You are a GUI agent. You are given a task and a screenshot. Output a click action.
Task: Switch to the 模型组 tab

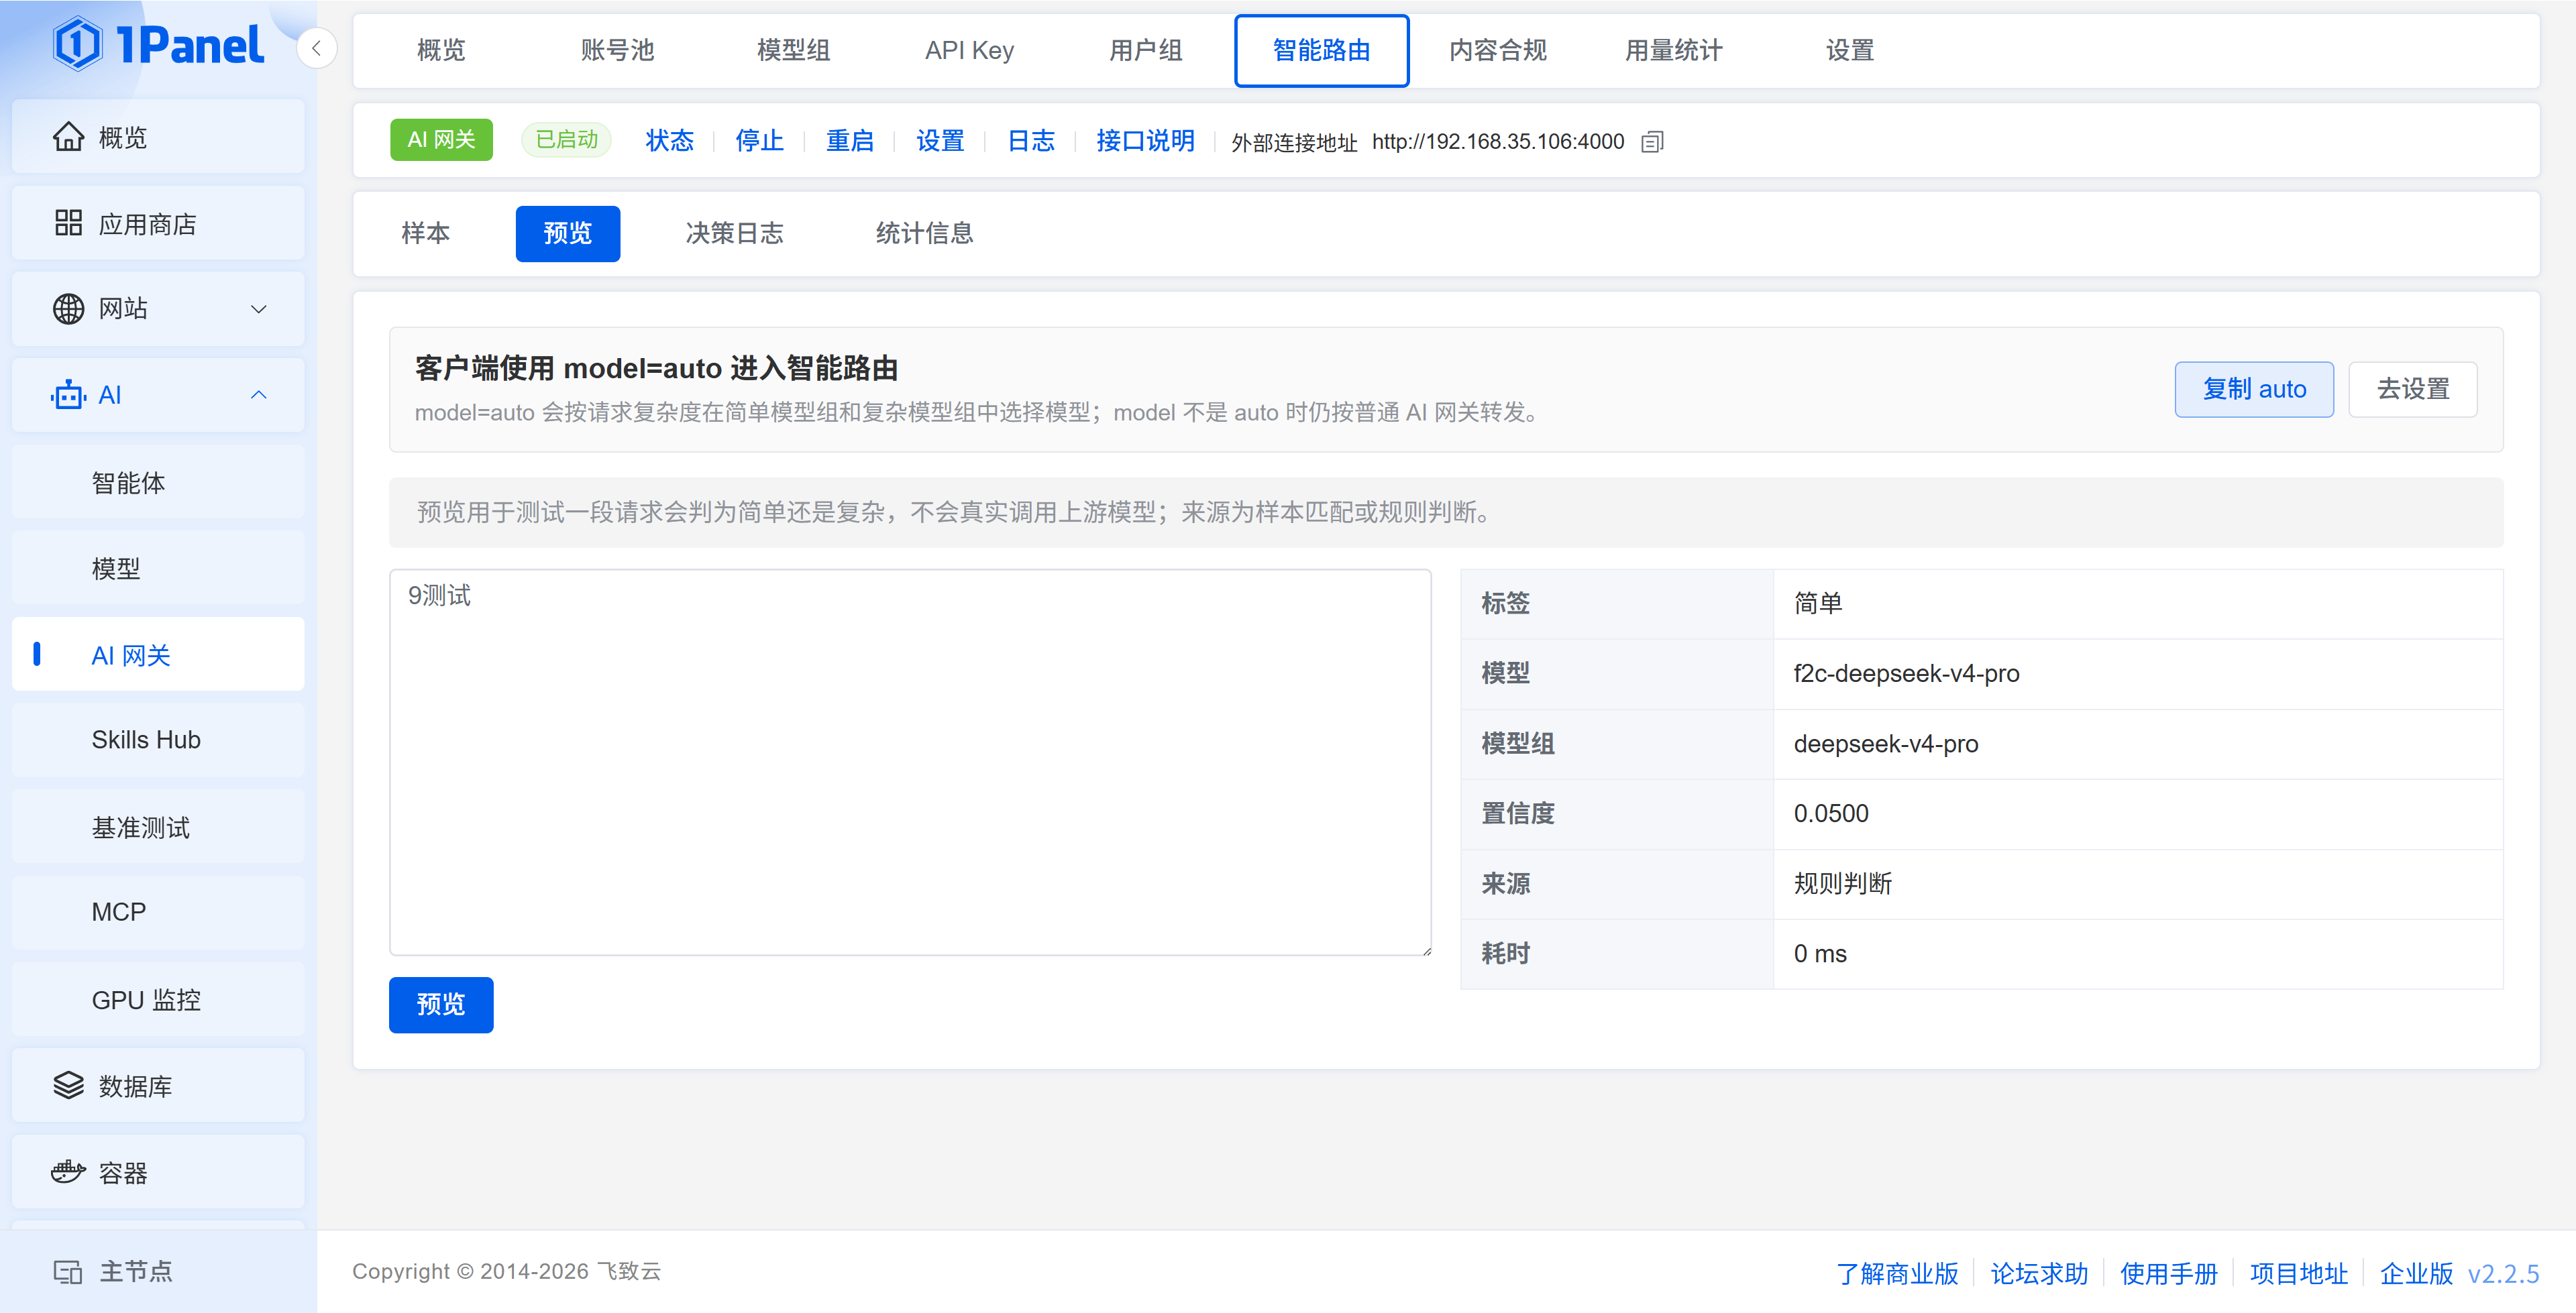pos(793,50)
